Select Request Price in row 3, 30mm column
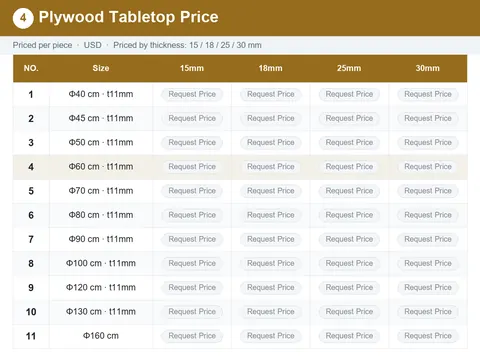This screenshot has width=480, height=361. pyautogui.click(x=428, y=143)
